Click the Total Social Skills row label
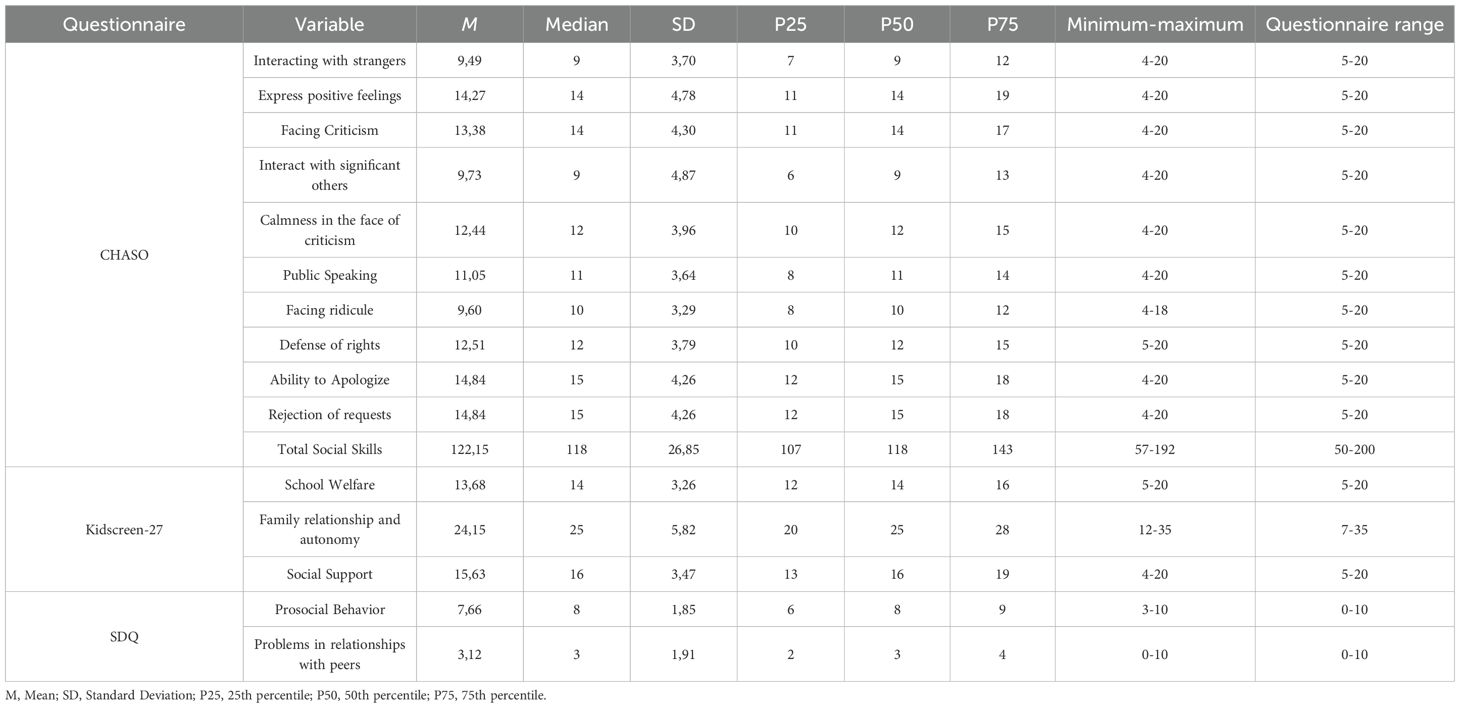The height and width of the screenshot is (708, 1460). [329, 450]
